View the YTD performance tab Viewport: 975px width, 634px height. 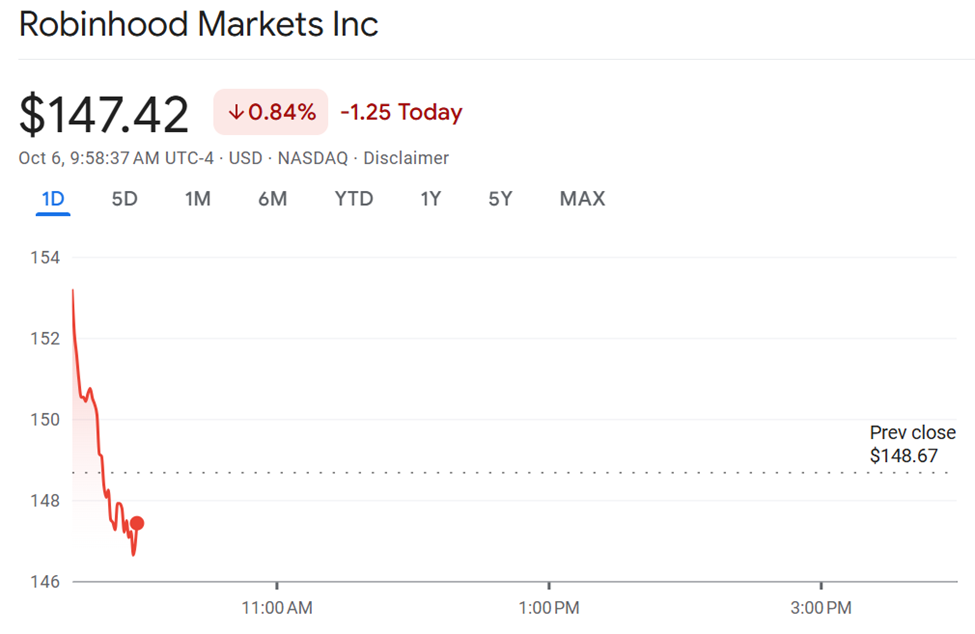(353, 199)
